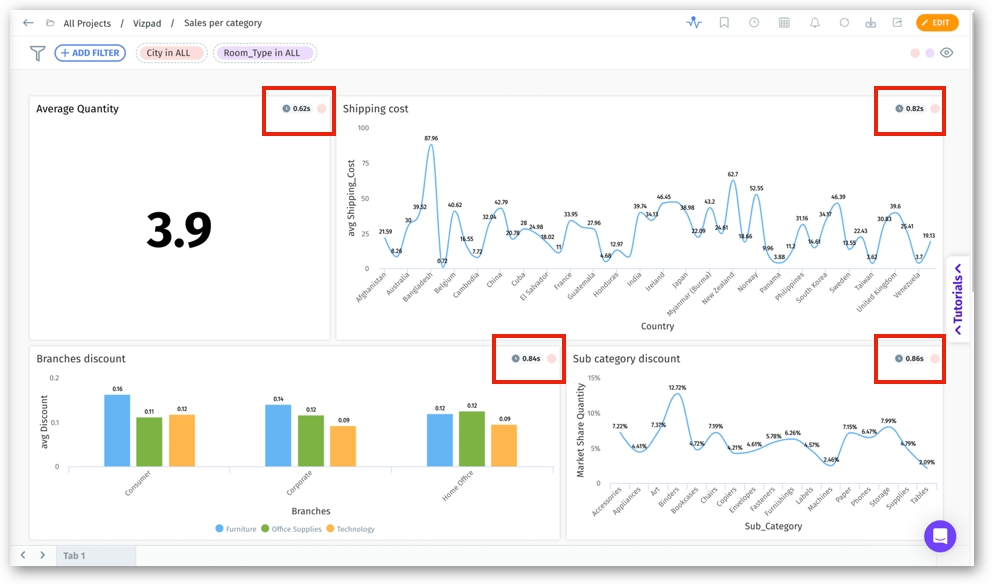992x584 pixels.
Task: Go to All Projects breadcrumb
Action: 88,23
